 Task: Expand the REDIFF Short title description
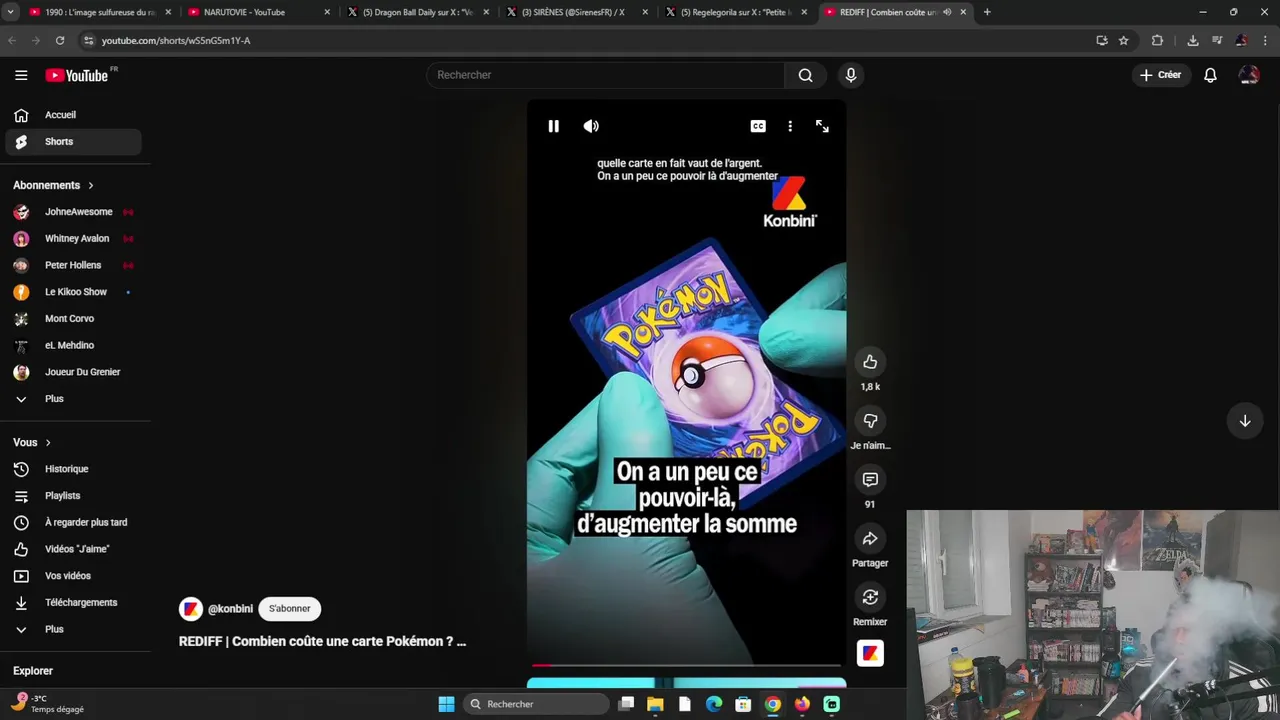[322, 641]
